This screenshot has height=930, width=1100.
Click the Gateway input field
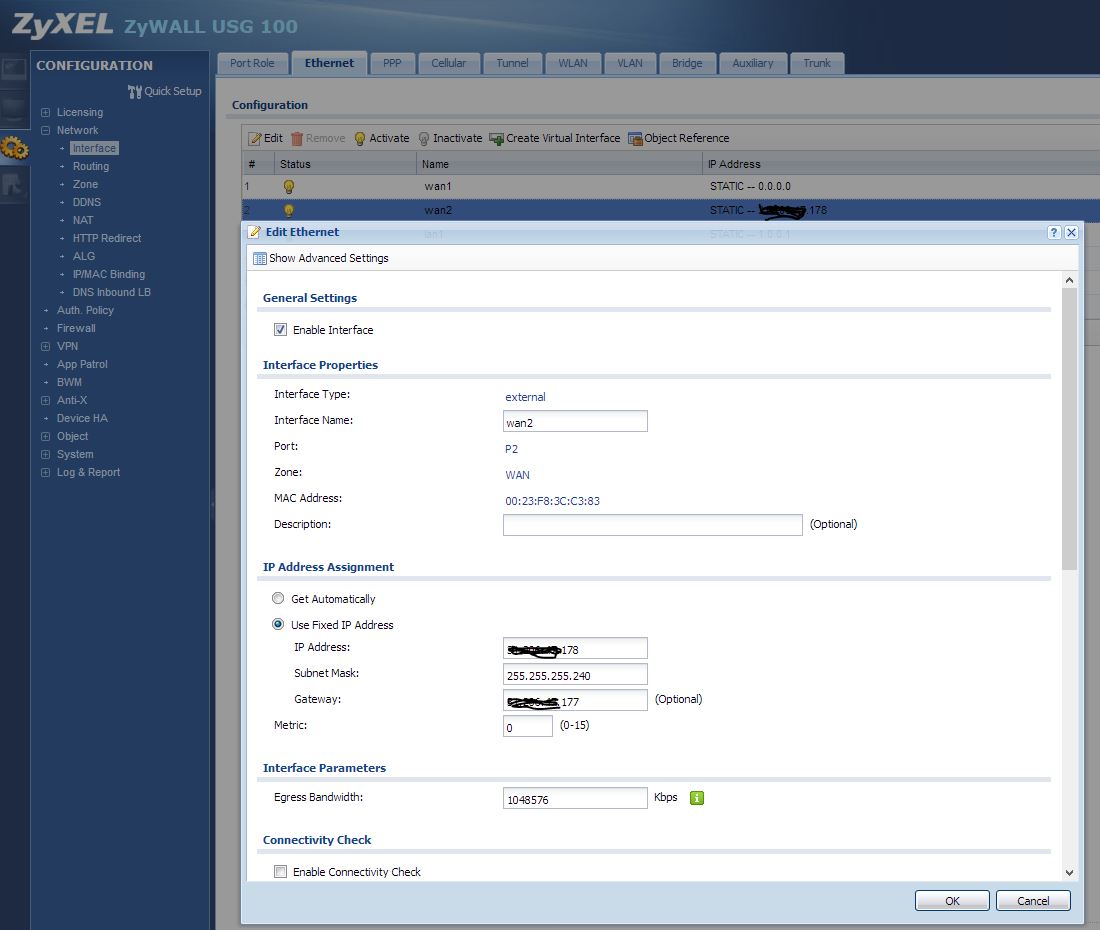click(x=575, y=701)
